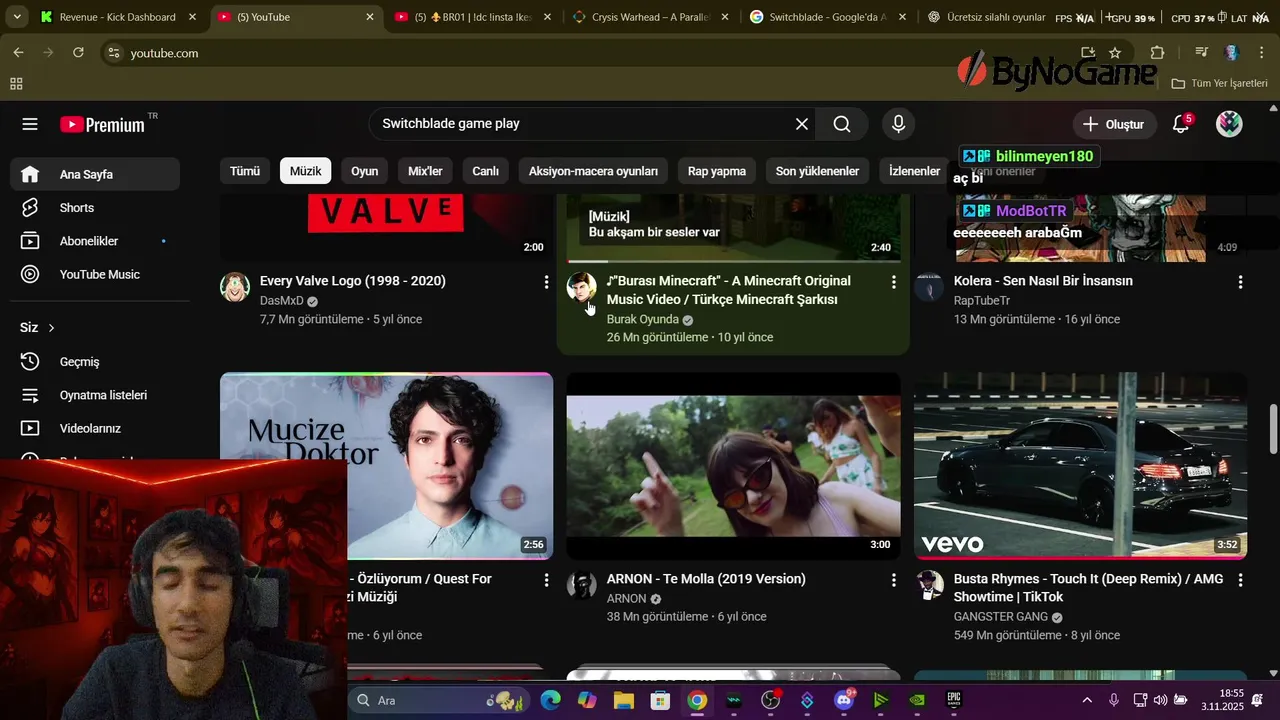Open YouTube notifications bell
1280x720 pixels.
pos(1181,124)
